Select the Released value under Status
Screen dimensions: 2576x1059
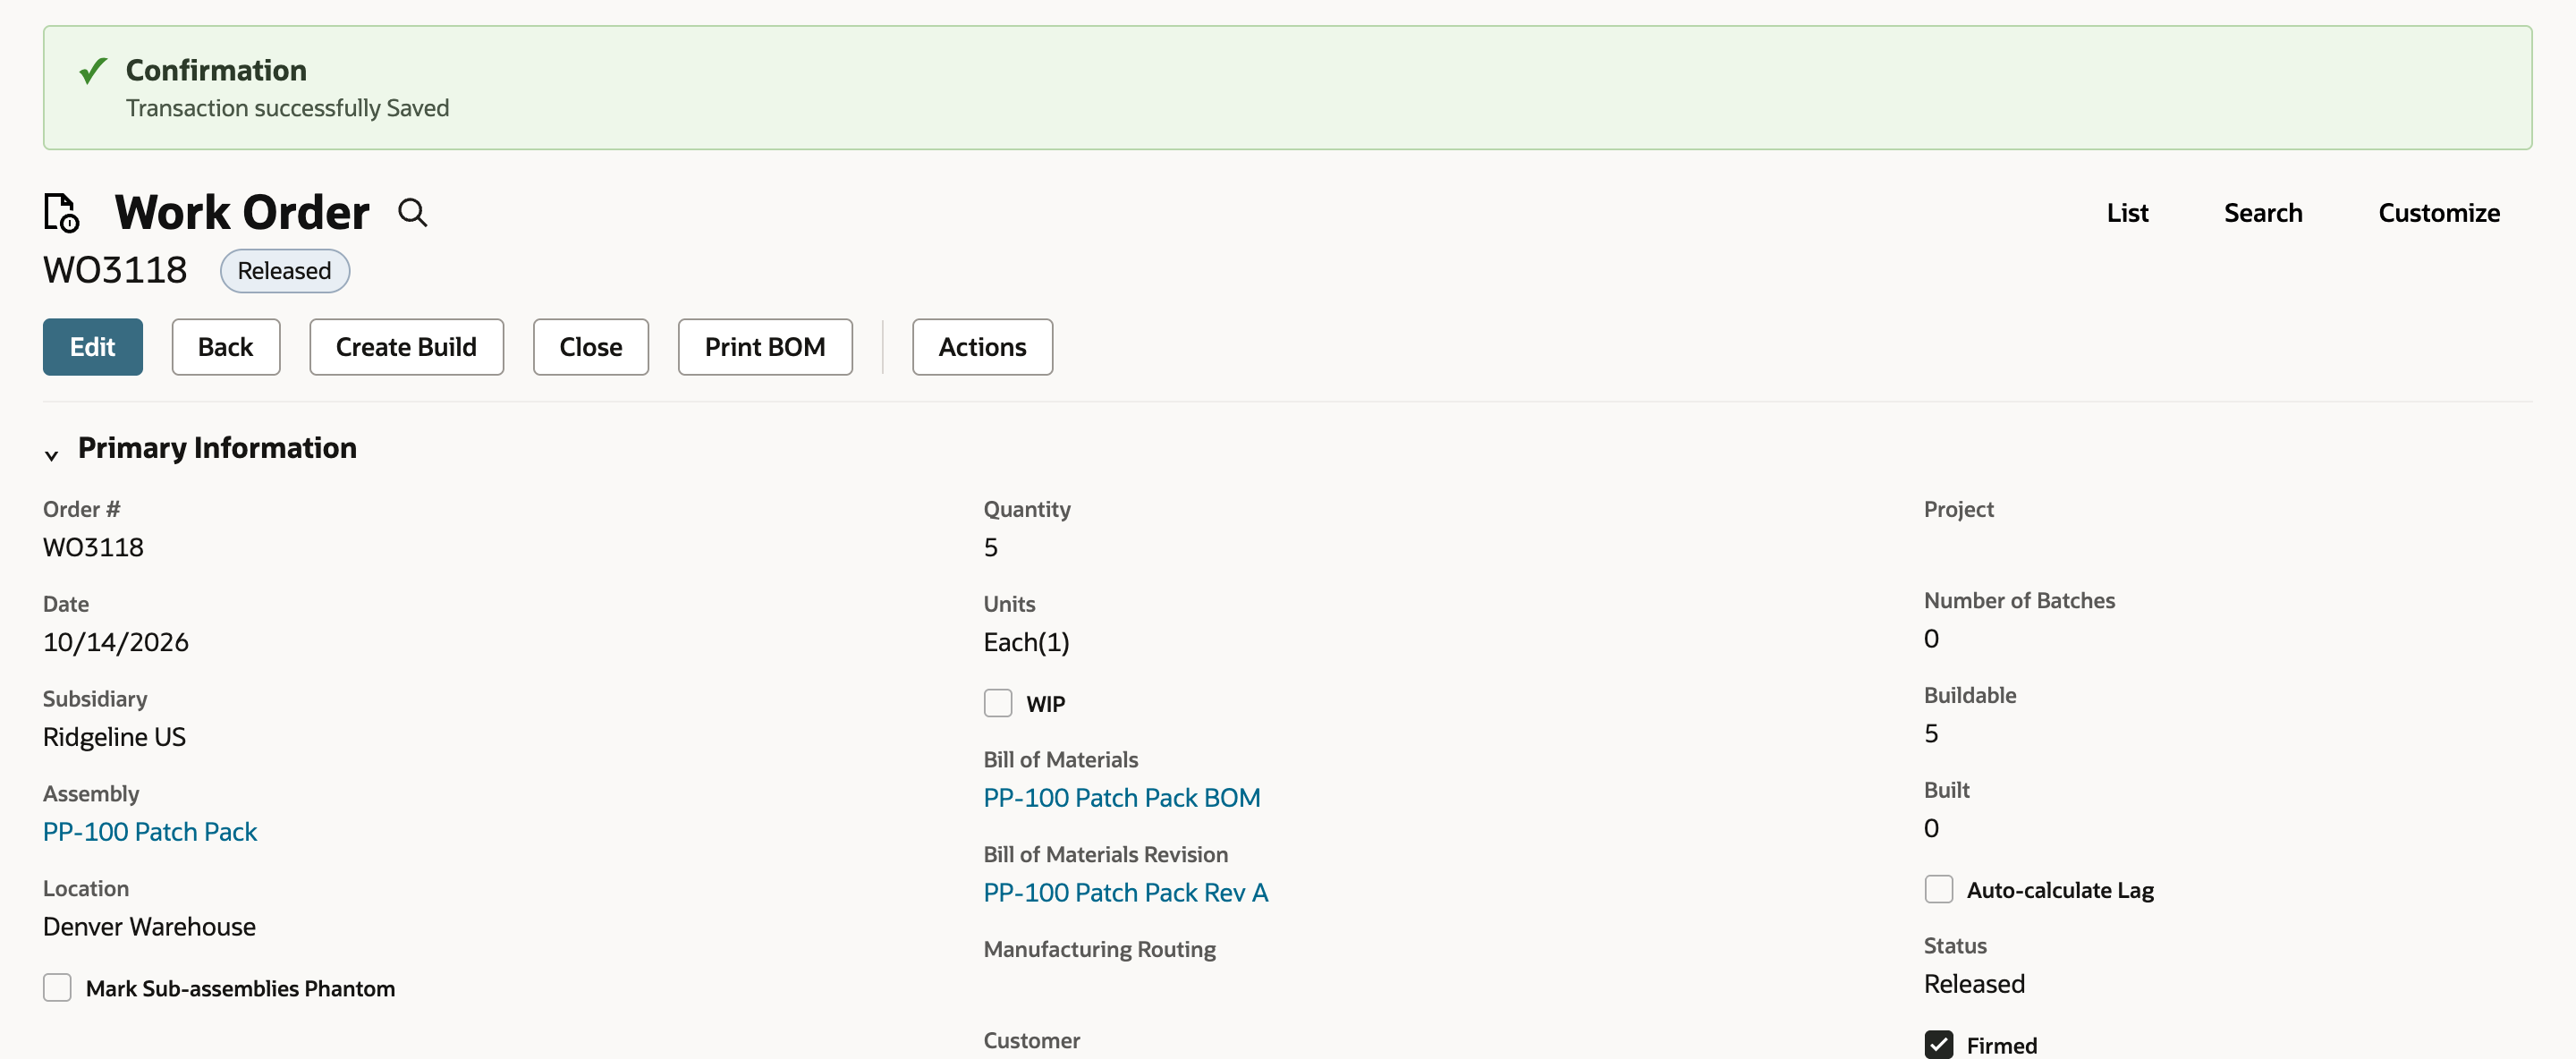tap(1974, 984)
